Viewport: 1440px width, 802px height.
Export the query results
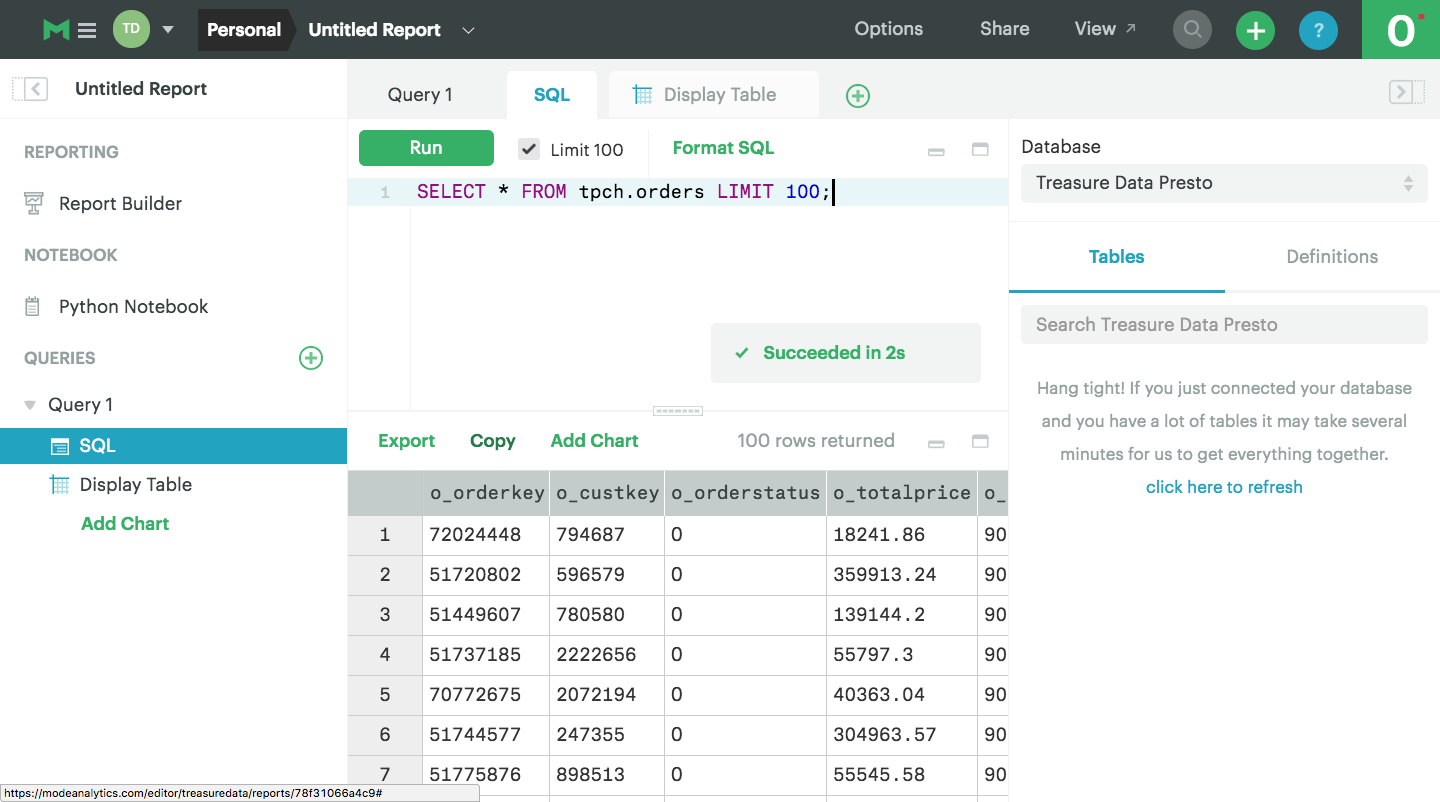tap(406, 441)
